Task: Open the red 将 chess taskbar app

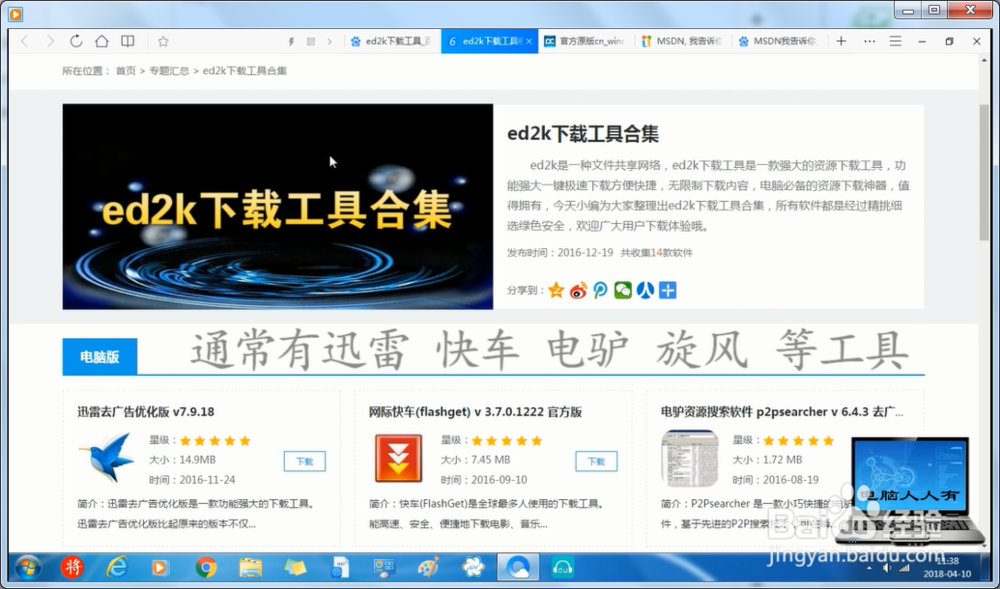Action: coord(72,567)
